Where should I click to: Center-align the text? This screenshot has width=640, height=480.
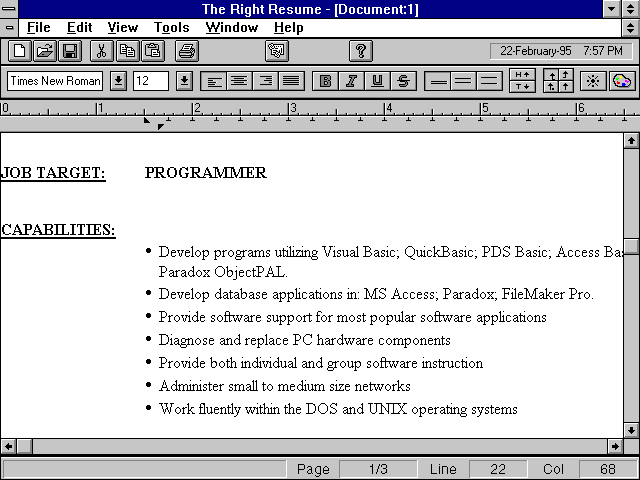coord(239,81)
